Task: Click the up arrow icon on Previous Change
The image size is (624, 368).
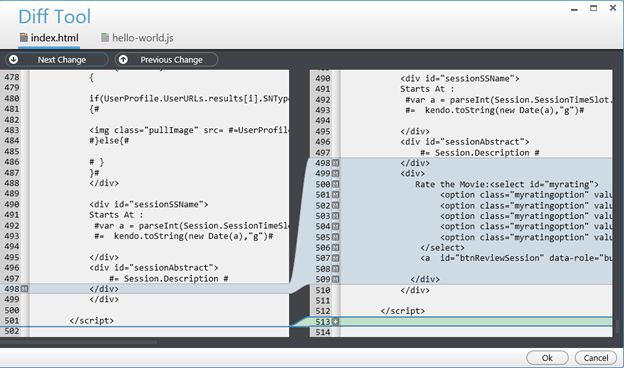Action: 123,60
